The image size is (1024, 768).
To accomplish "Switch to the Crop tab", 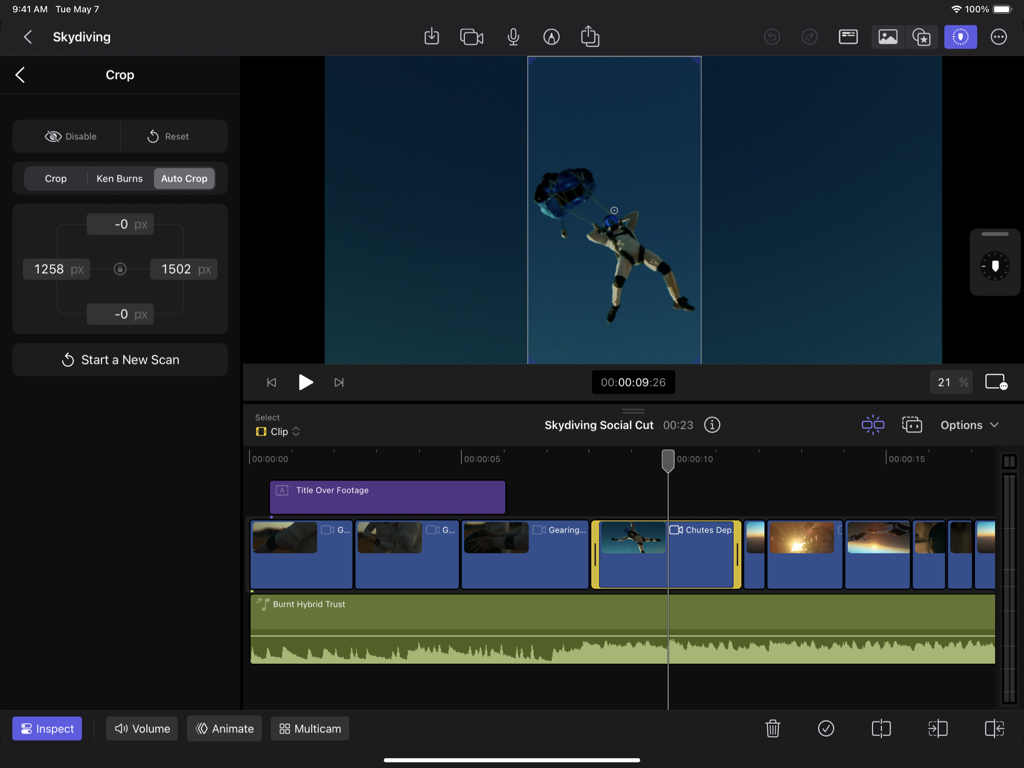I will [x=55, y=178].
